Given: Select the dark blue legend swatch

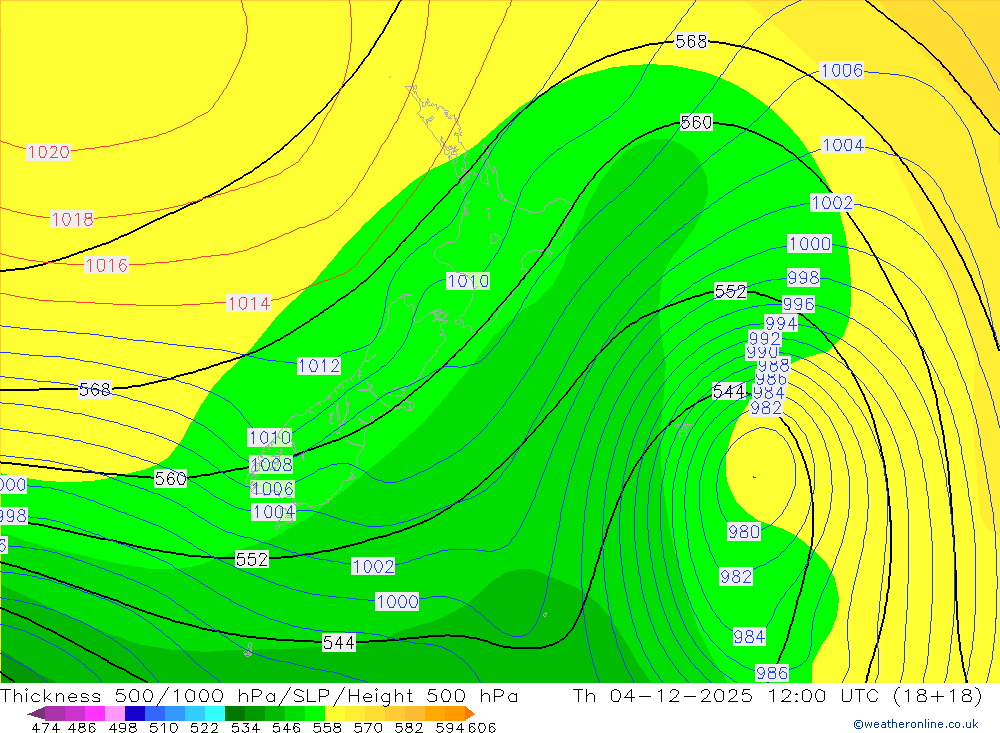Looking at the screenshot, I should point(135,713).
